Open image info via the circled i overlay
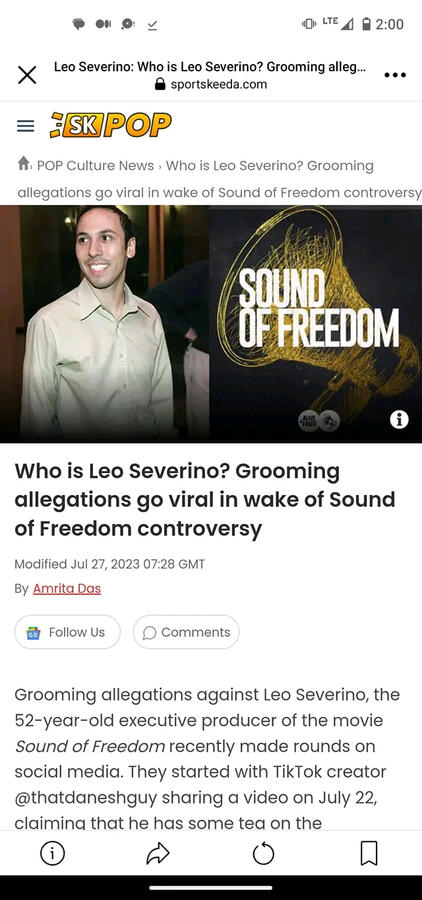 399,420
